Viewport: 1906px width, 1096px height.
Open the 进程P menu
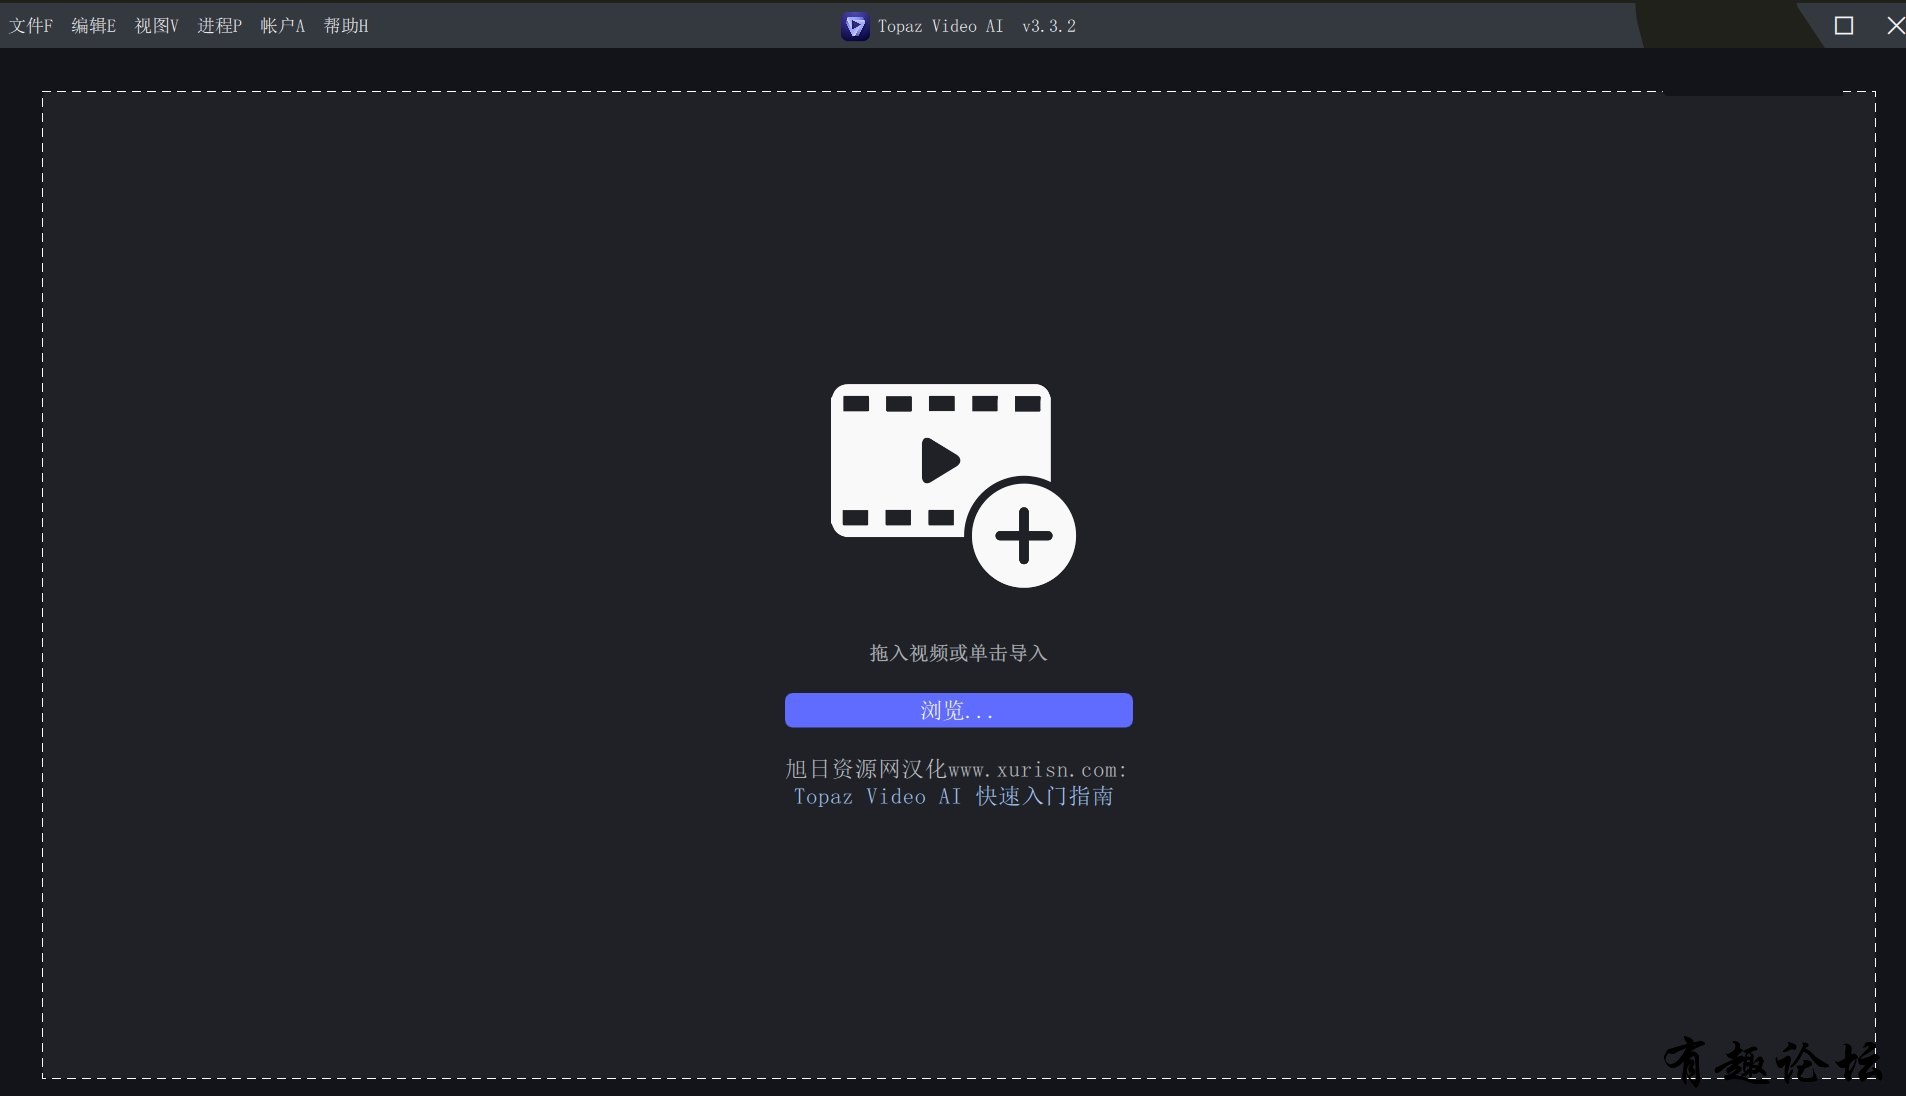[x=220, y=26]
